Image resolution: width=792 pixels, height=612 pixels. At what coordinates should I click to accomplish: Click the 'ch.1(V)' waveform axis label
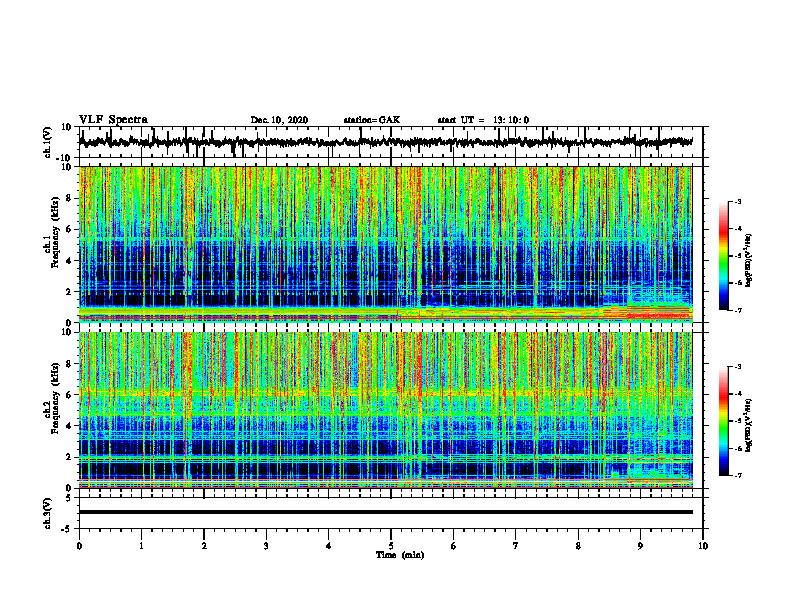click(48, 142)
